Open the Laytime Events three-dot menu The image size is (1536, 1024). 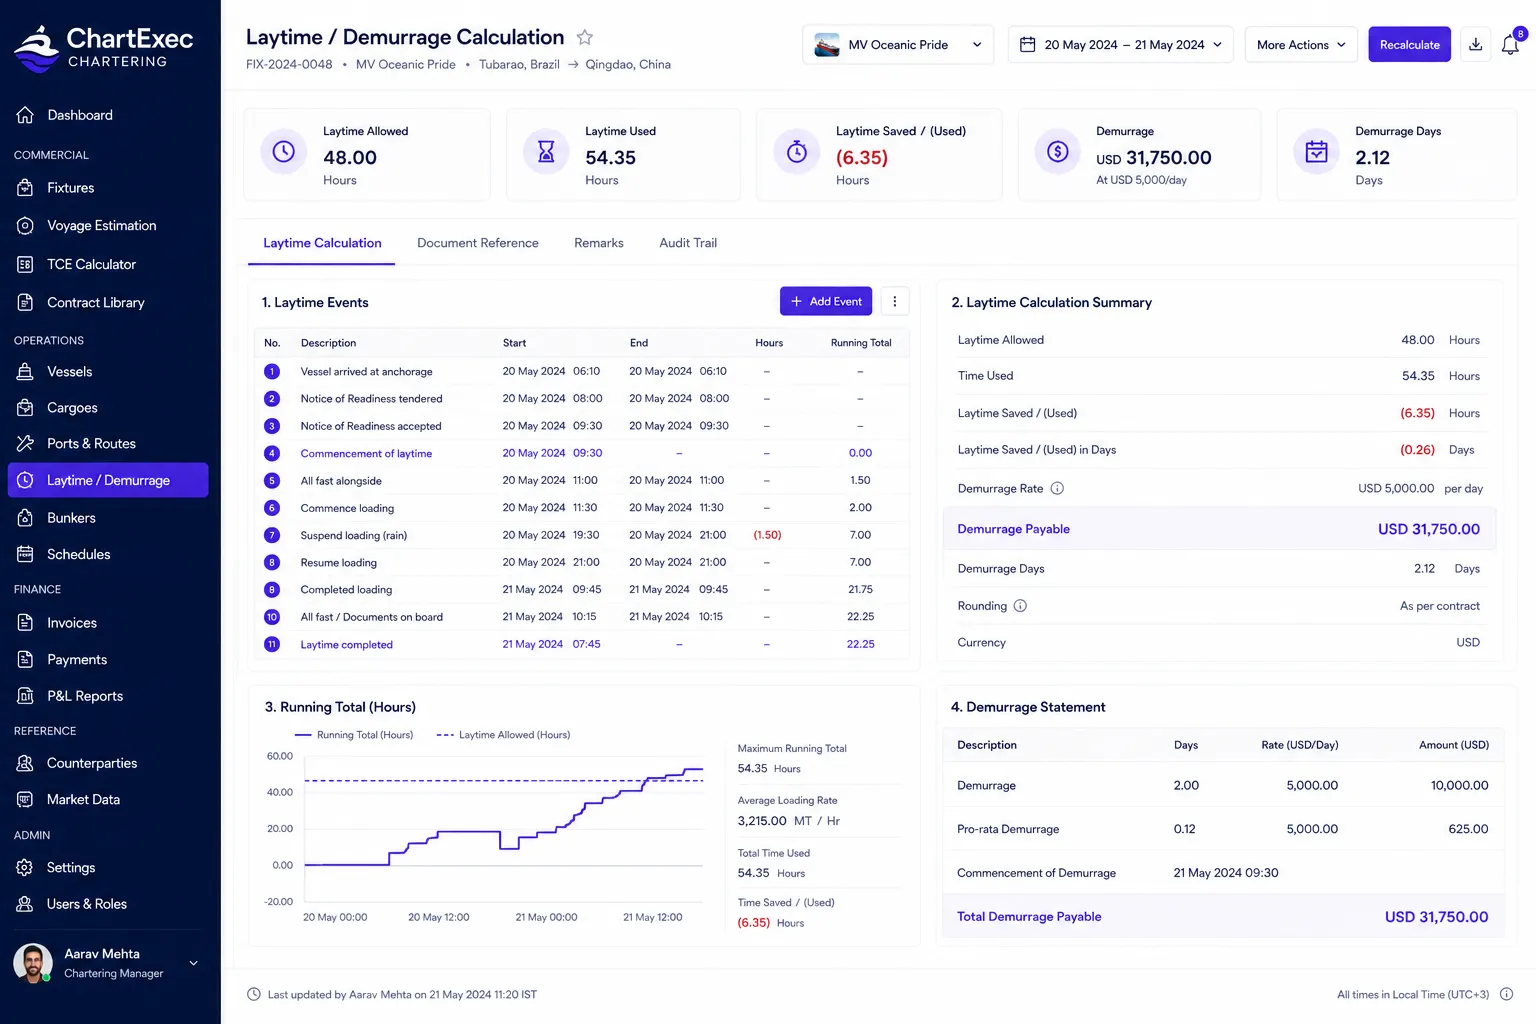[894, 301]
